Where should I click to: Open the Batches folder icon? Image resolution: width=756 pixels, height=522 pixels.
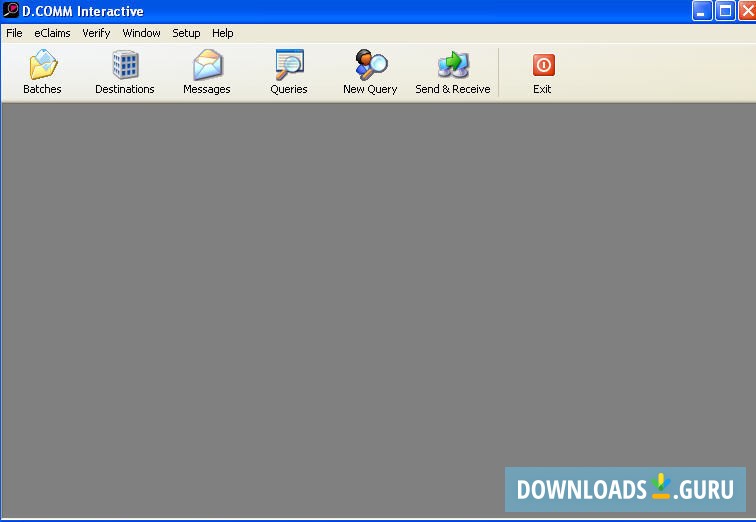click(x=43, y=65)
